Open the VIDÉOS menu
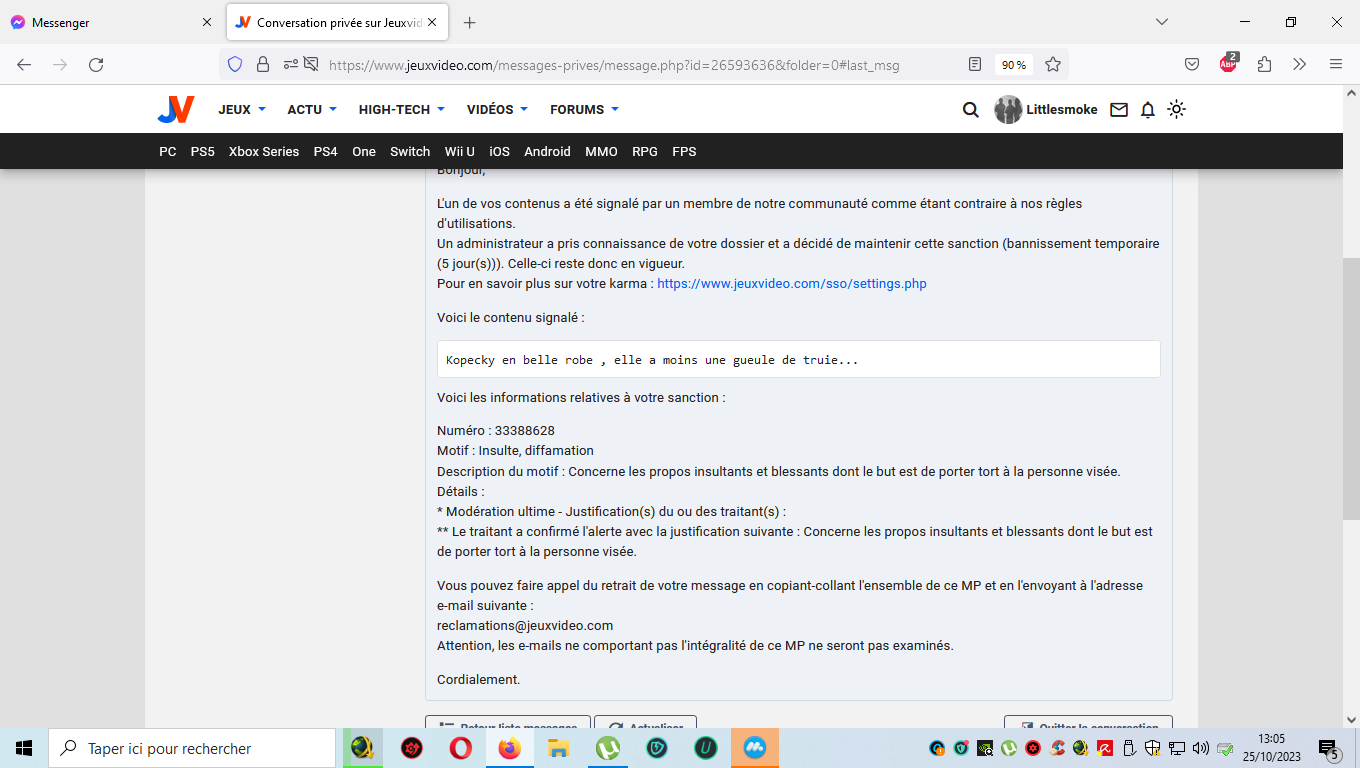Viewport: 1360px width, 768px height. tap(496, 110)
